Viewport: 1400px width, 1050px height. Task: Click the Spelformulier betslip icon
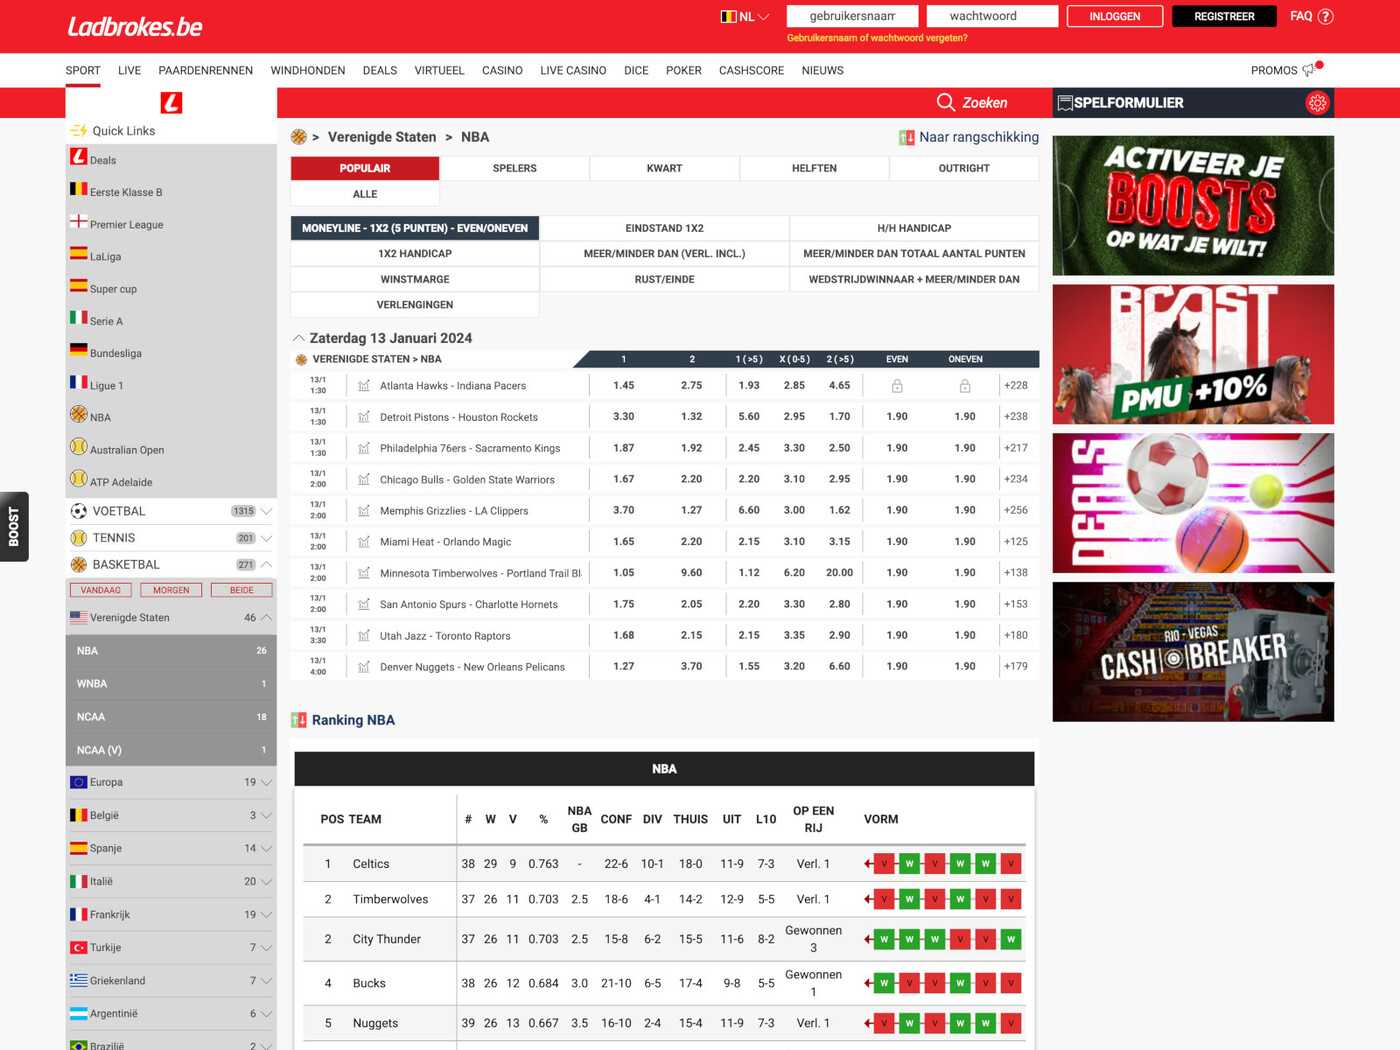[1065, 103]
